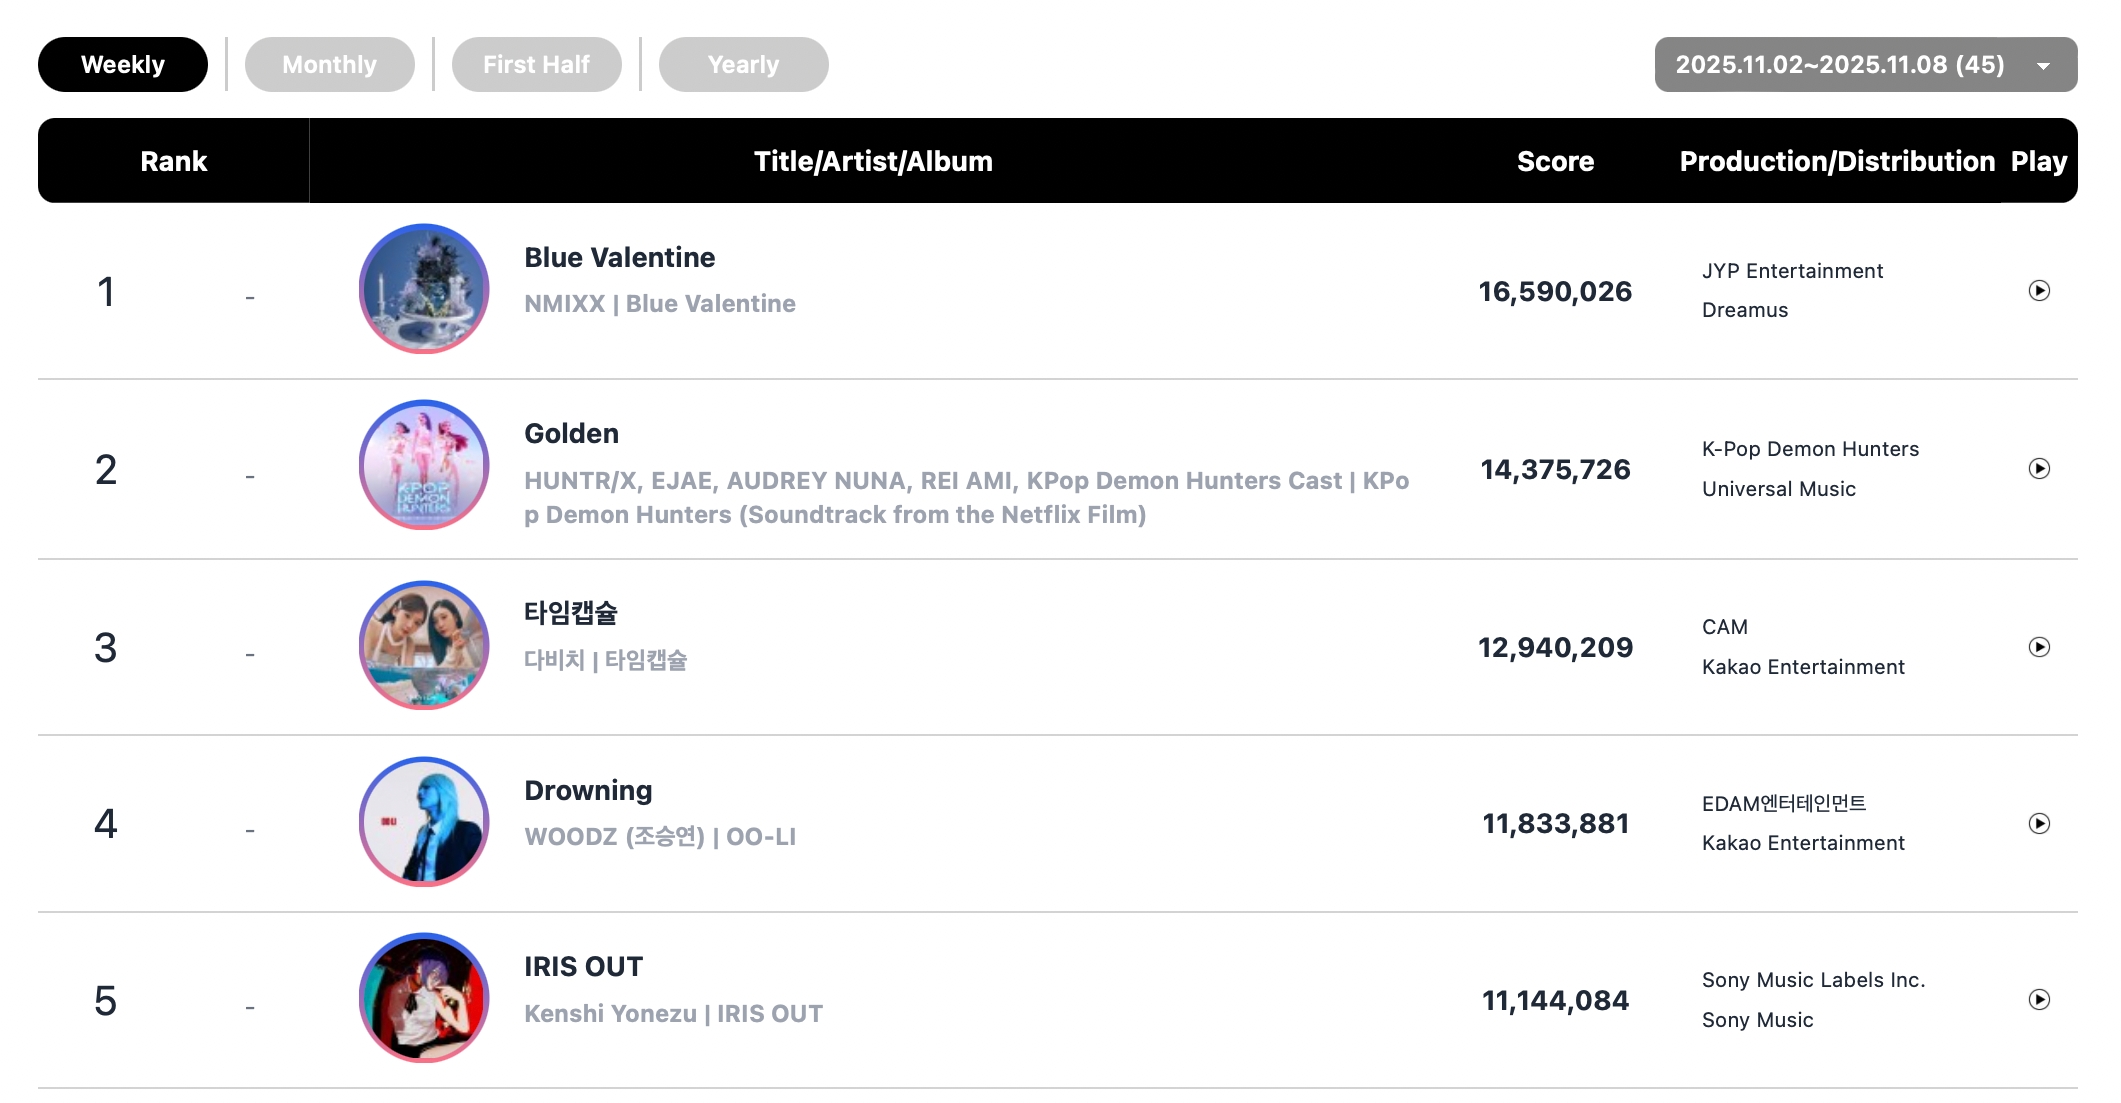Open the IRIS OUT cover image
This screenshot has height=1103, width=2121.
[x=424, y=998]
